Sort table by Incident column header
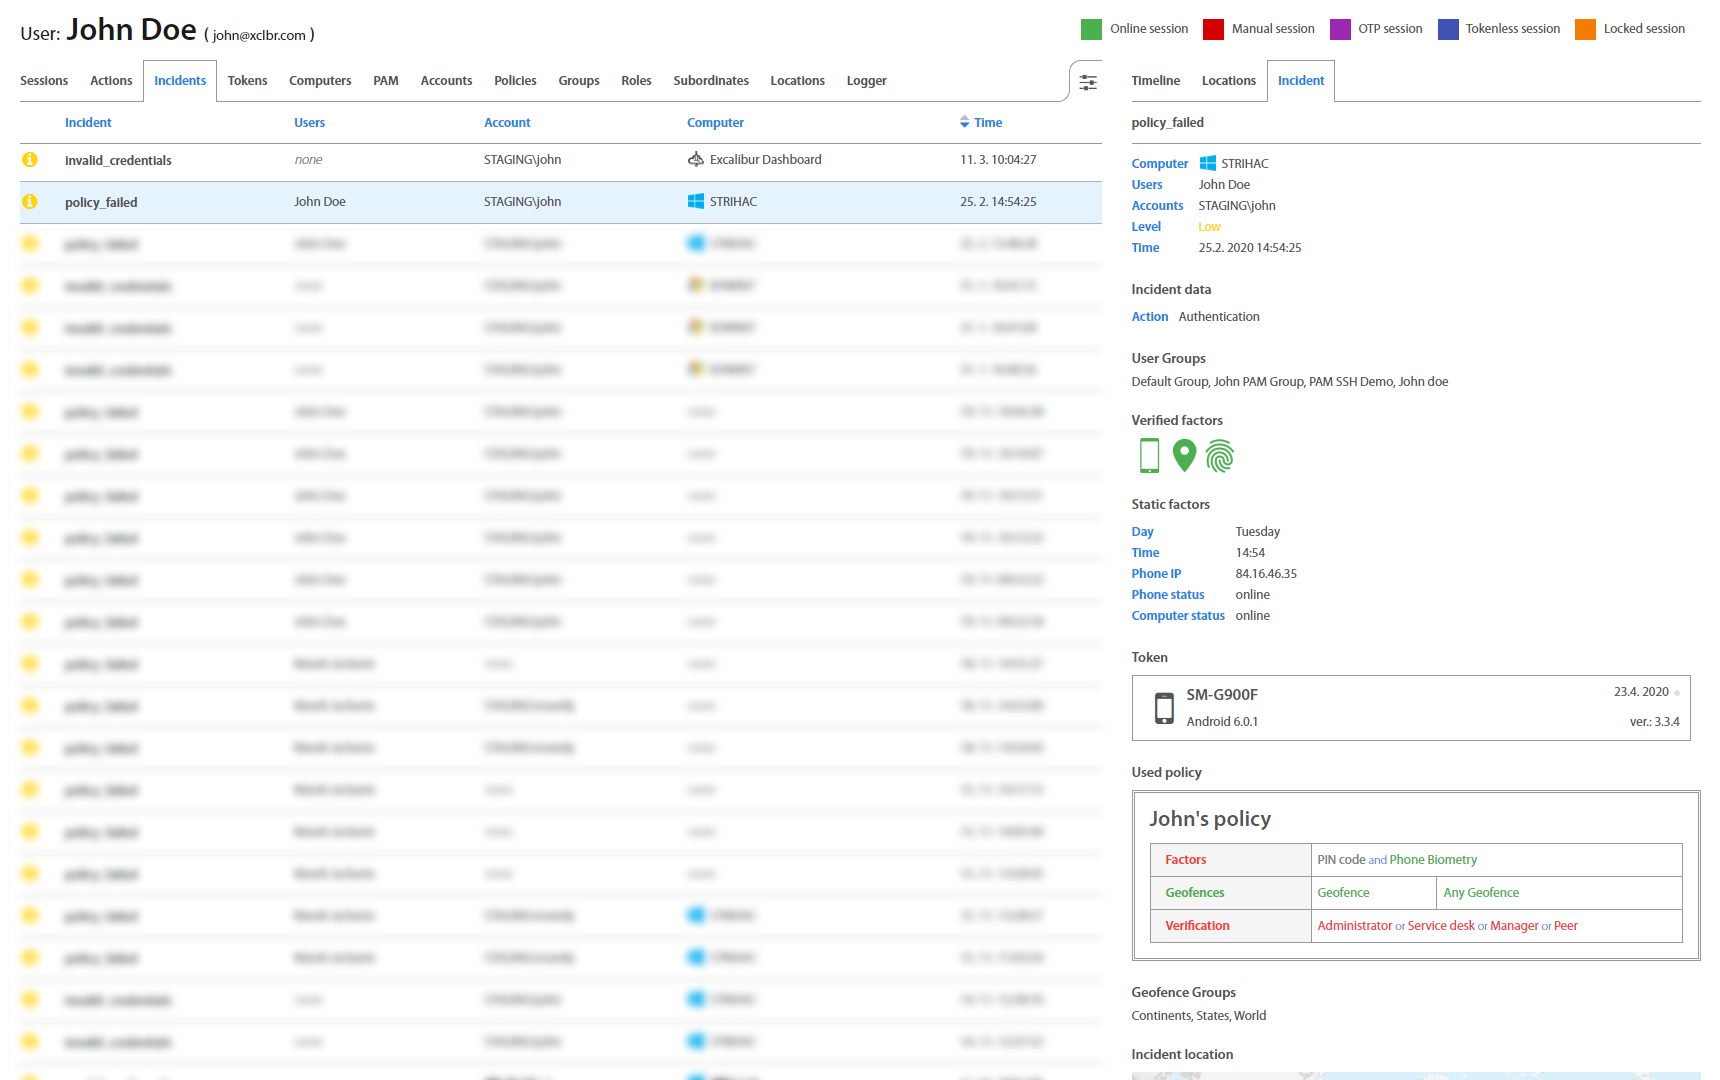The image size is (1720, 1080). (88, 123)
